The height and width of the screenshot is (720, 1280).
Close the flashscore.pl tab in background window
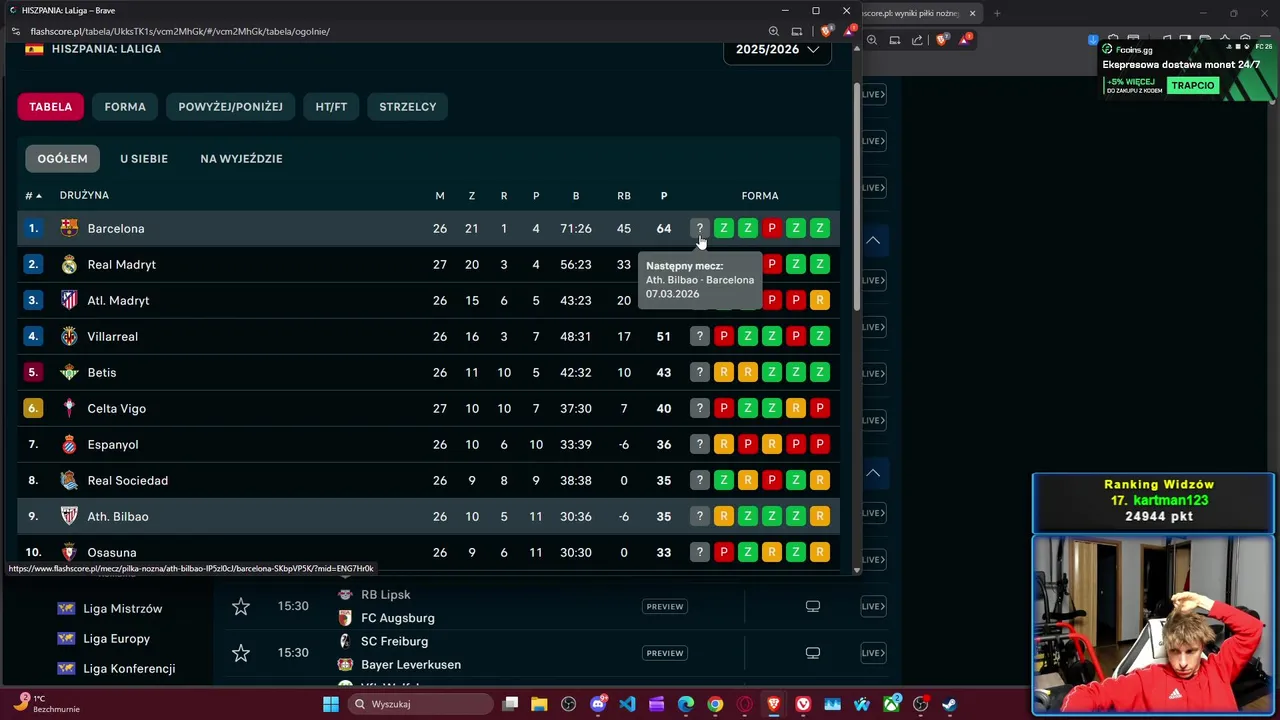pyautogui.click(x=972, y=13)
